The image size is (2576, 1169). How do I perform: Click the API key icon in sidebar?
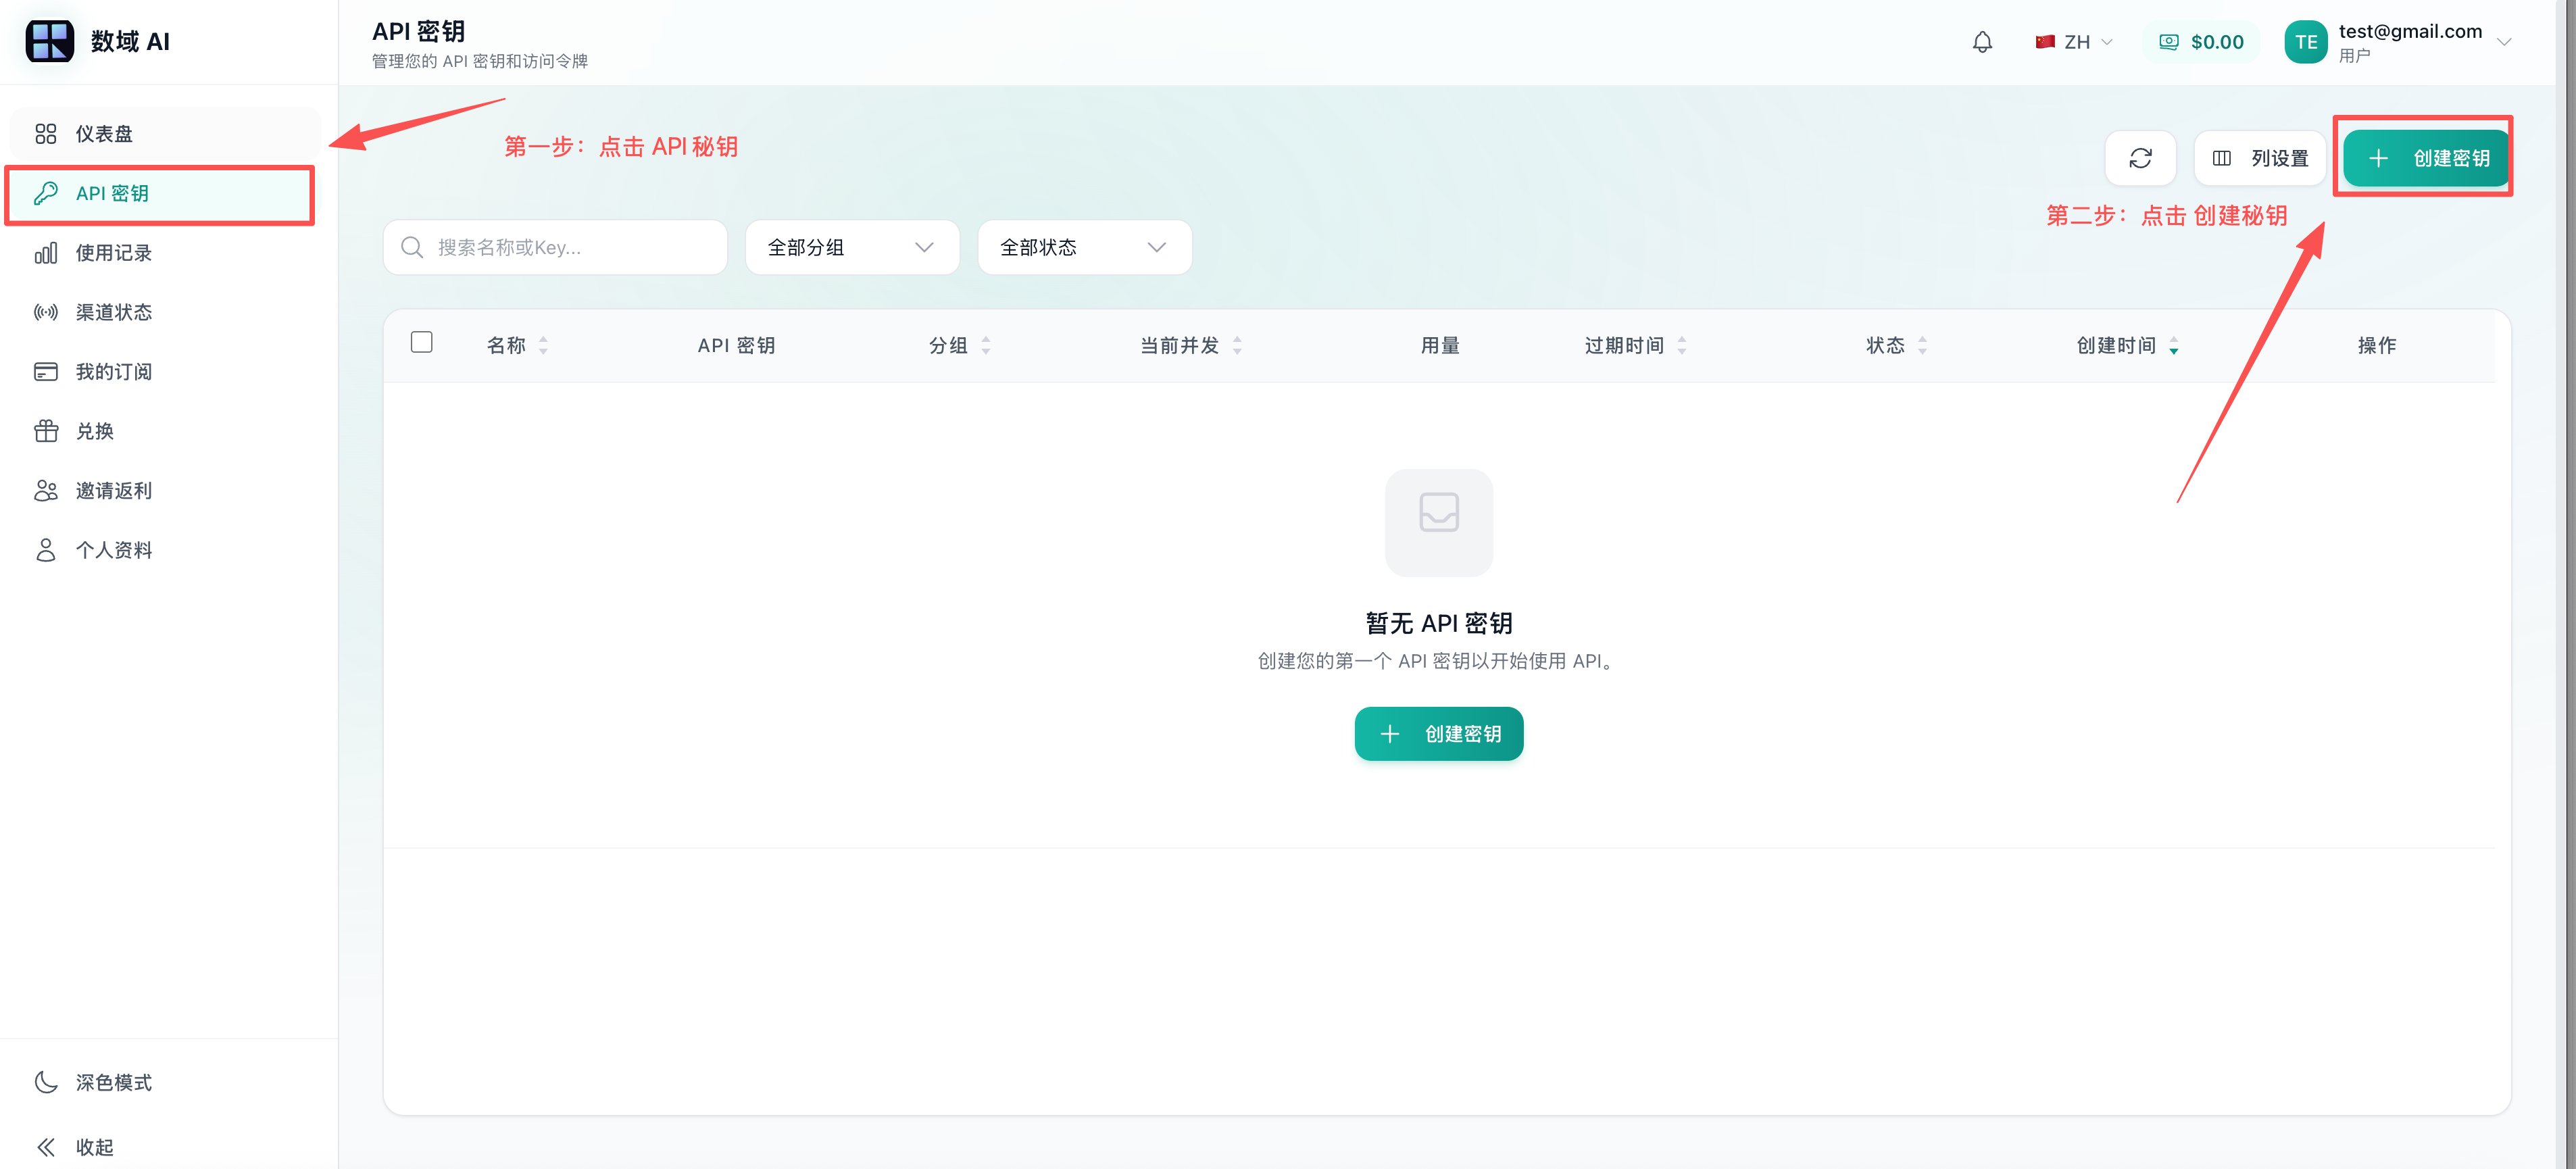(46, 193)
